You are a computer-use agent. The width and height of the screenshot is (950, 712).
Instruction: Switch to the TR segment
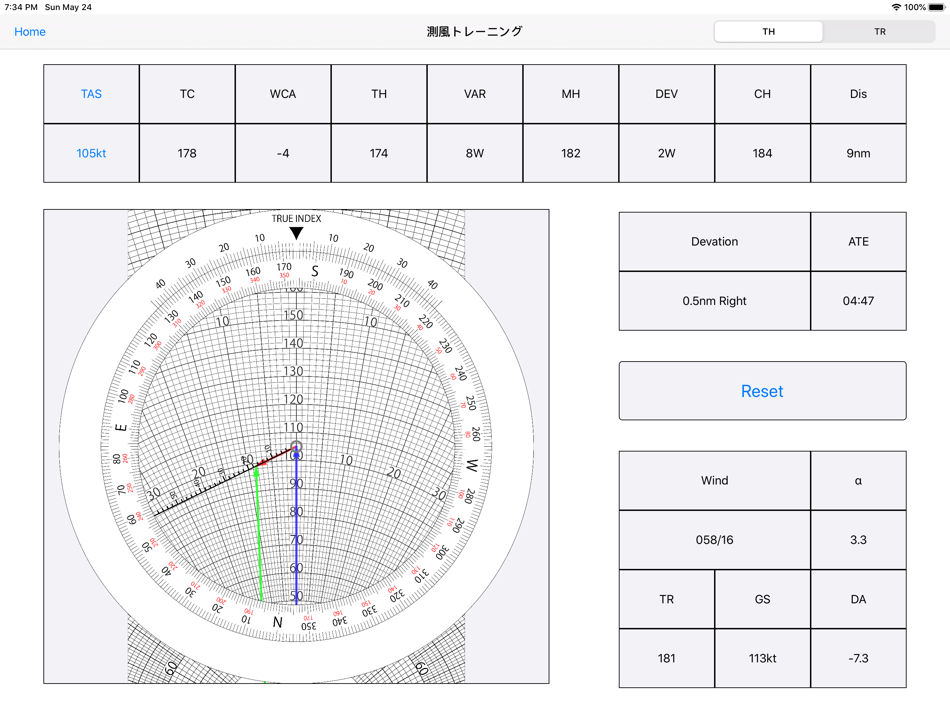point(880,32)
